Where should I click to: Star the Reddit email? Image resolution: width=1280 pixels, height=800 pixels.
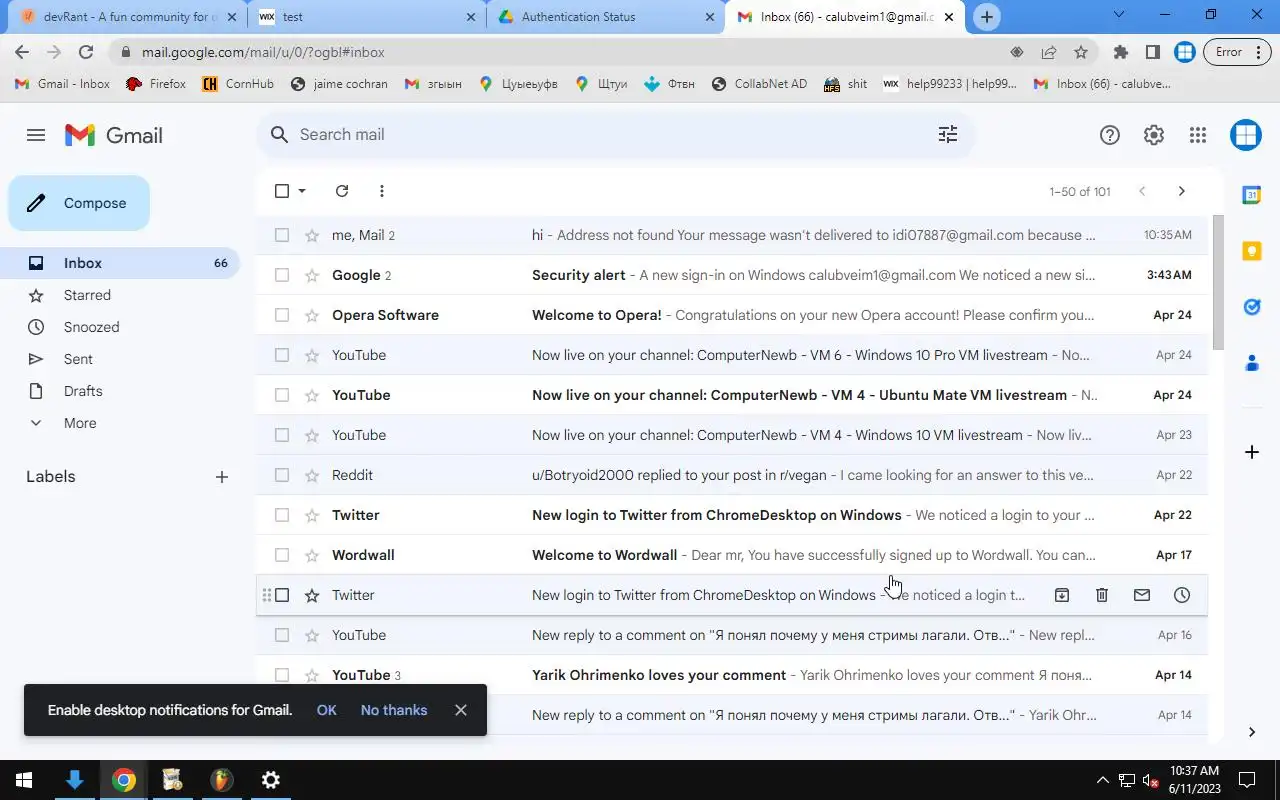point(312,475)
